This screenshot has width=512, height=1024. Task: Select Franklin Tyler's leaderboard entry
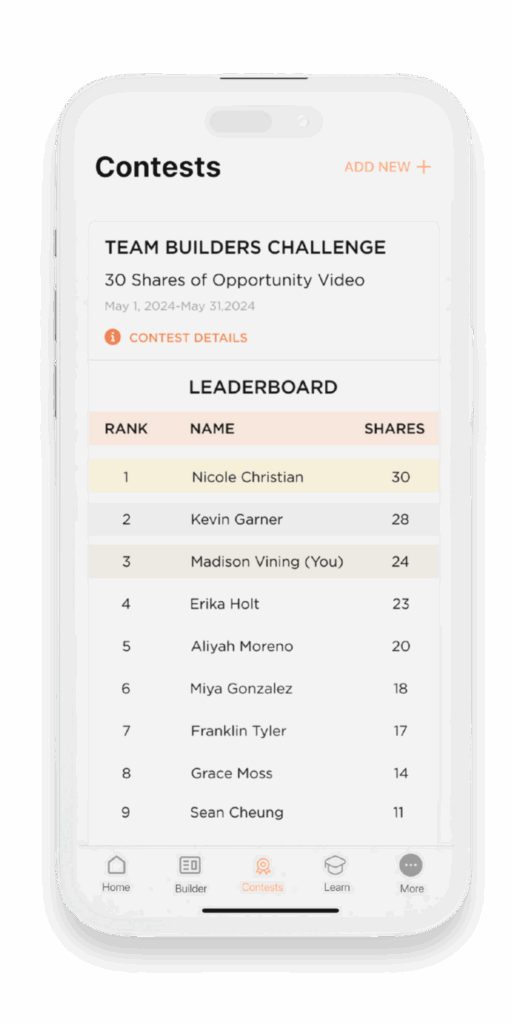[x=264, y=731]
